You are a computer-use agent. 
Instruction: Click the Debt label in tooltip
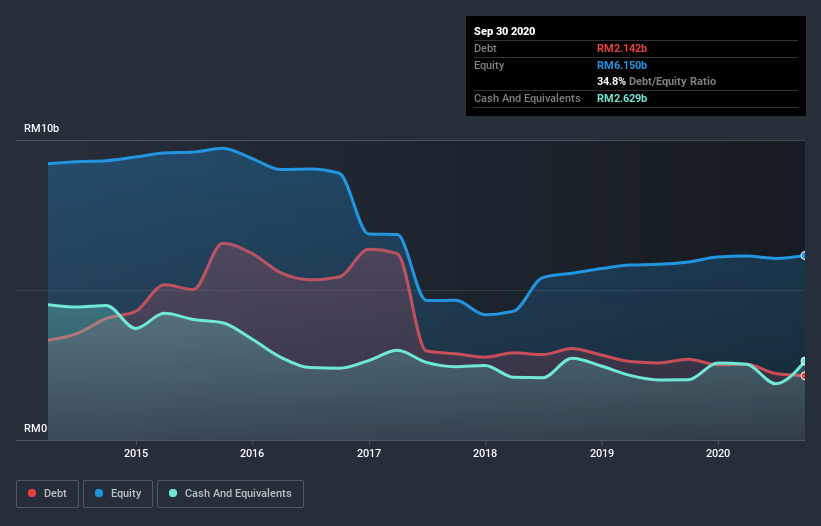pos(485,48)
